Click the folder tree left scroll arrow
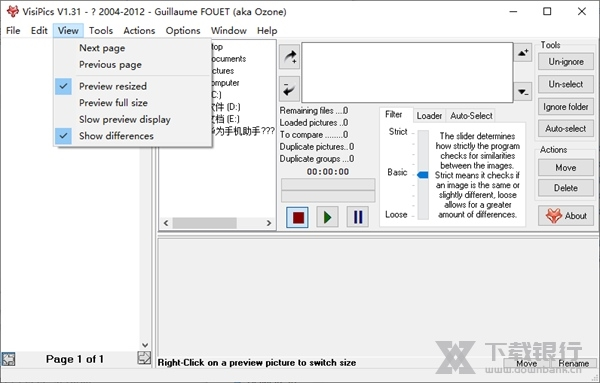 (x=166, y=223)
